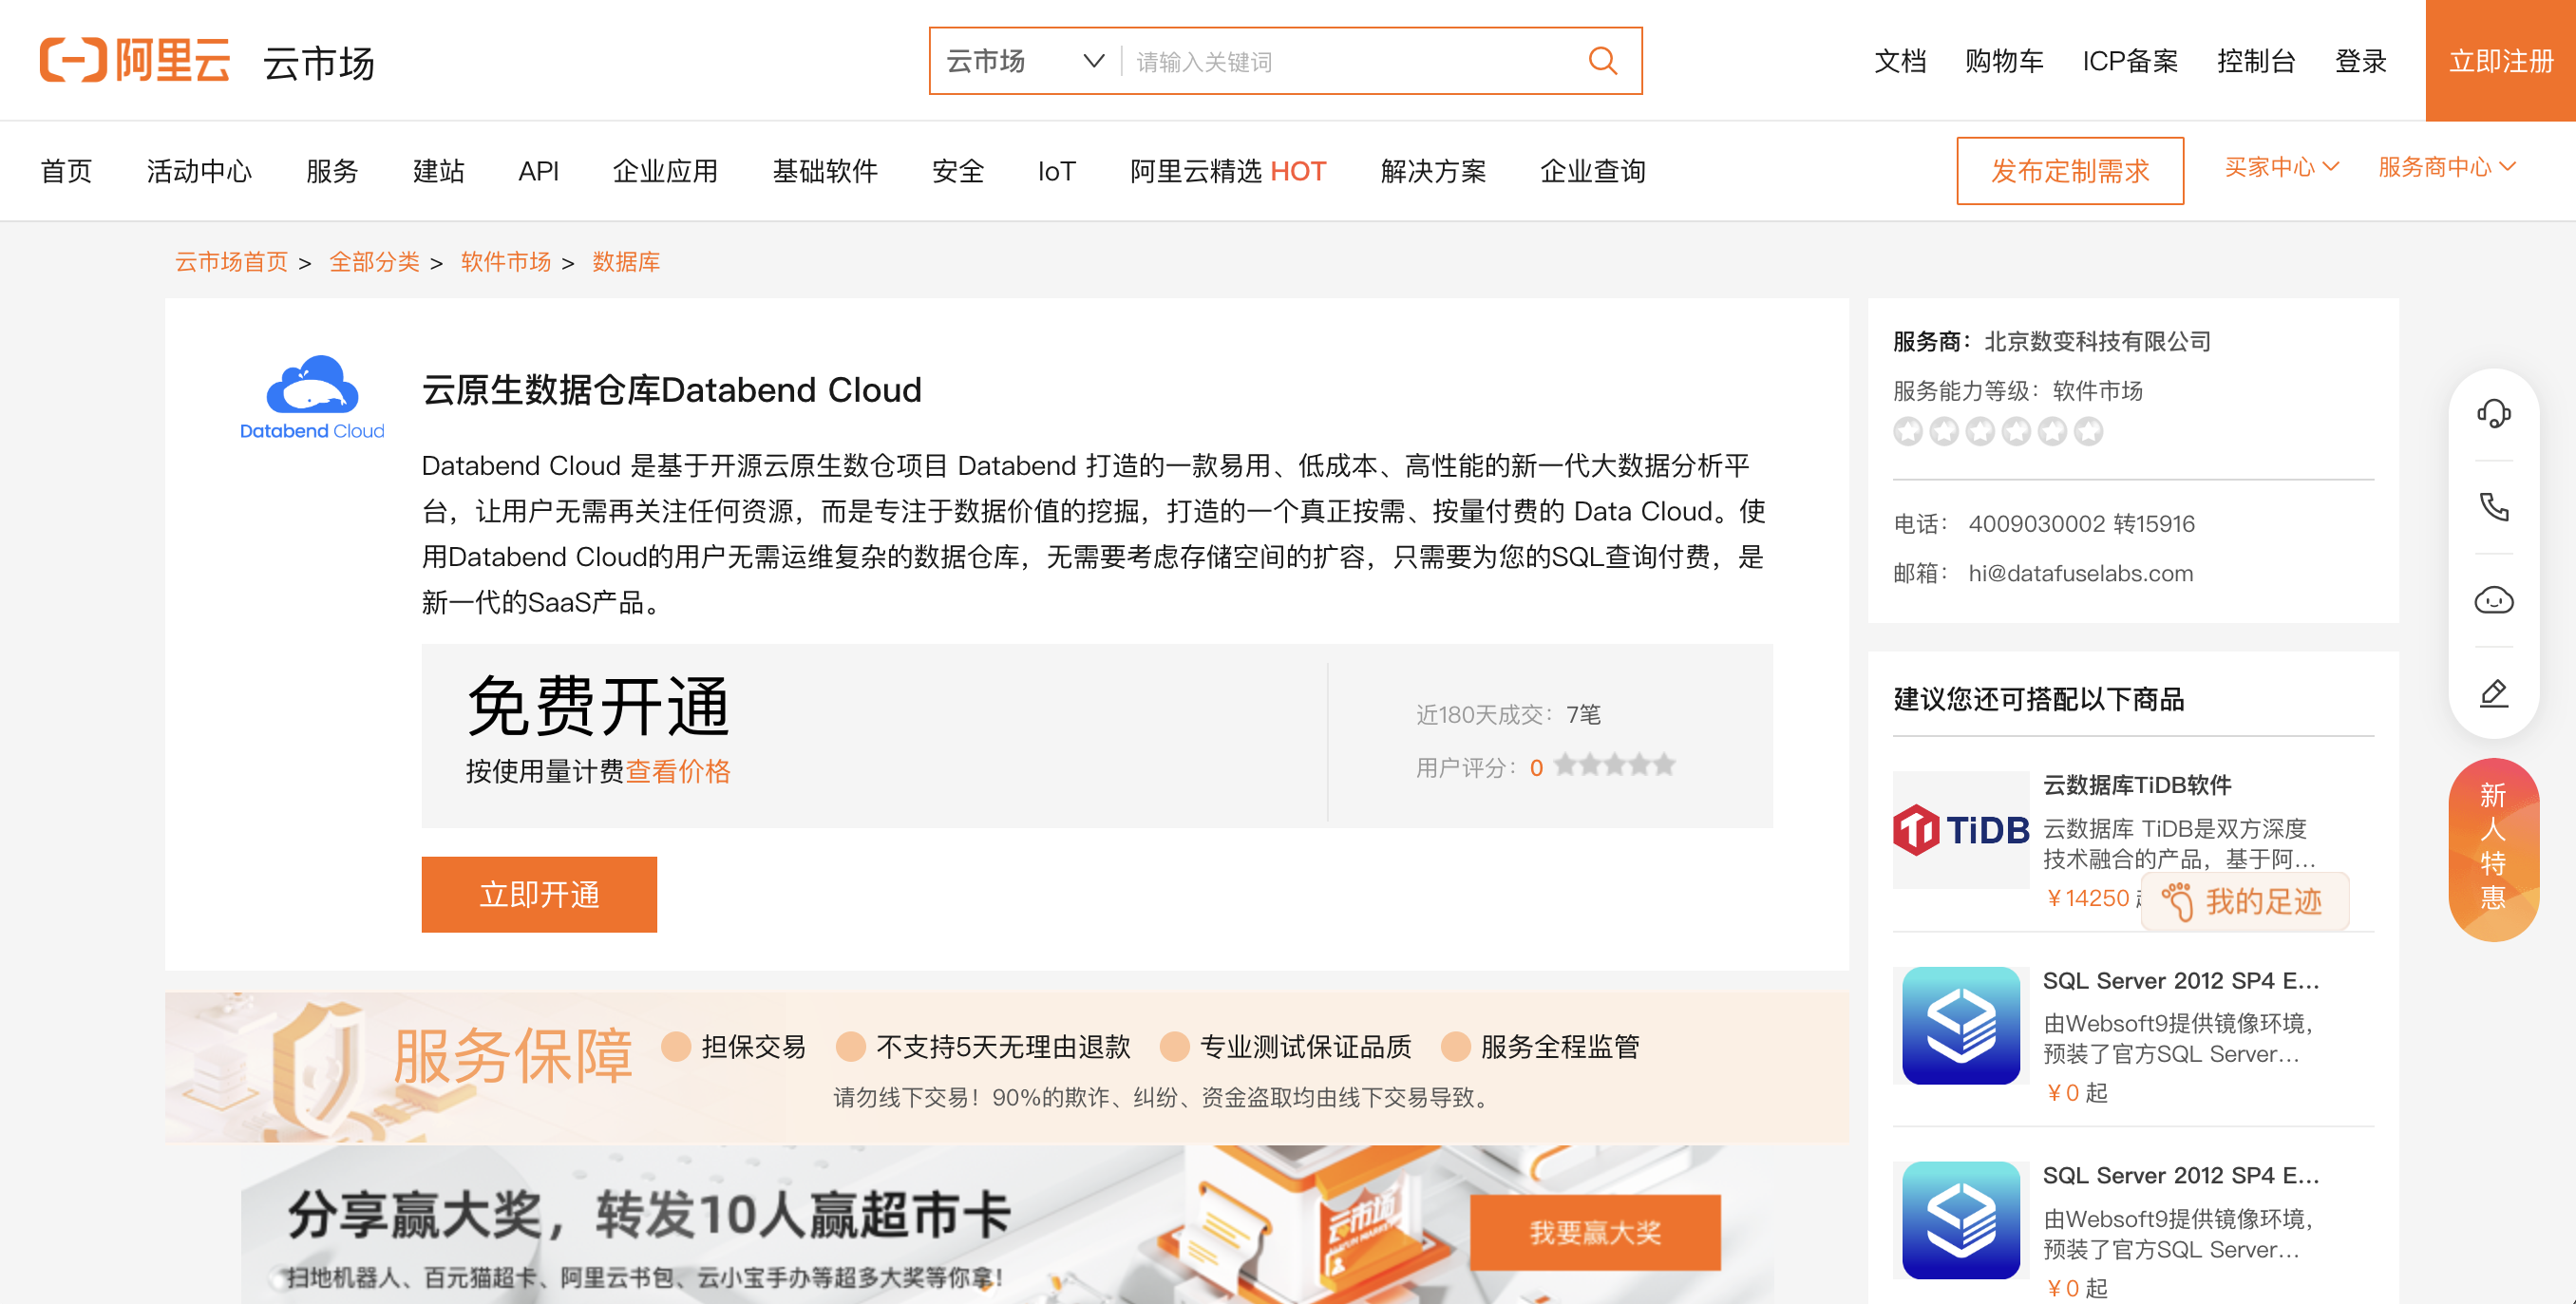Open the API nav item
Image resolution: width=2576 pixels, height=1304 pixels.
pyautogui.click(x=538, y=171)
